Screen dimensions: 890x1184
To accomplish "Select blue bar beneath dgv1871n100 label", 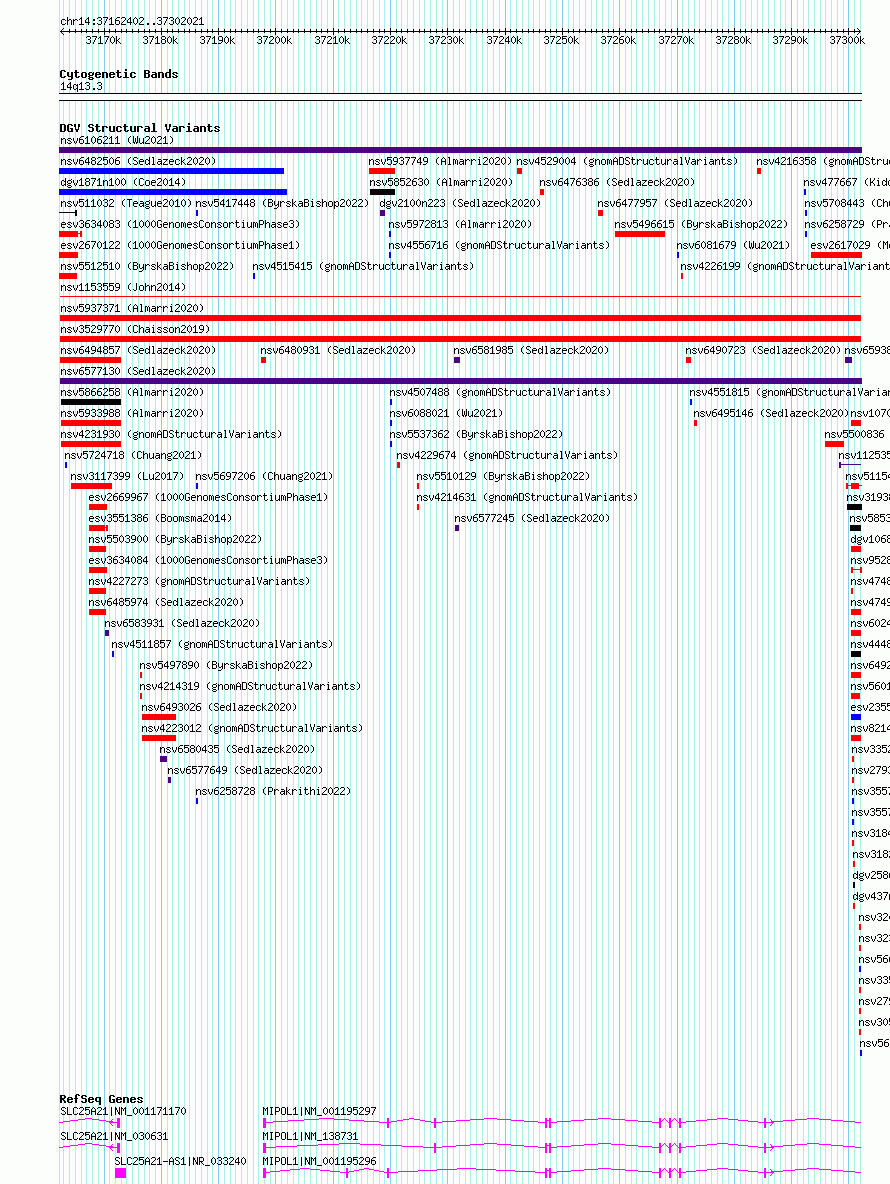I will (x=173, y=192).
